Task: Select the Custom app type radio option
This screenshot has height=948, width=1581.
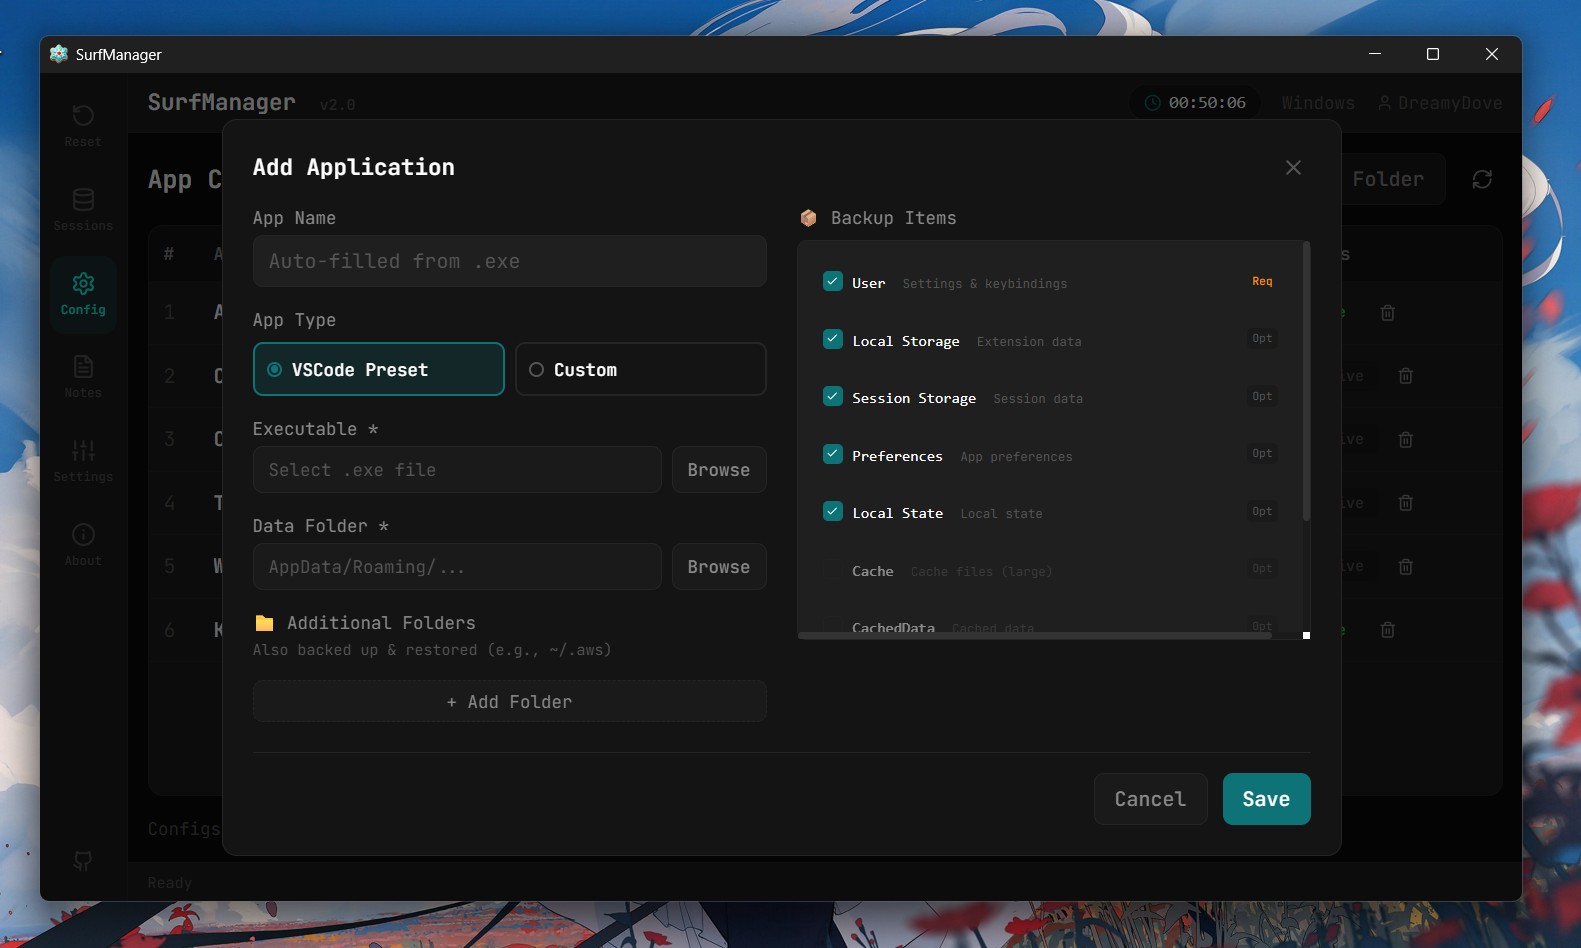Action: [x=641, y=370]
